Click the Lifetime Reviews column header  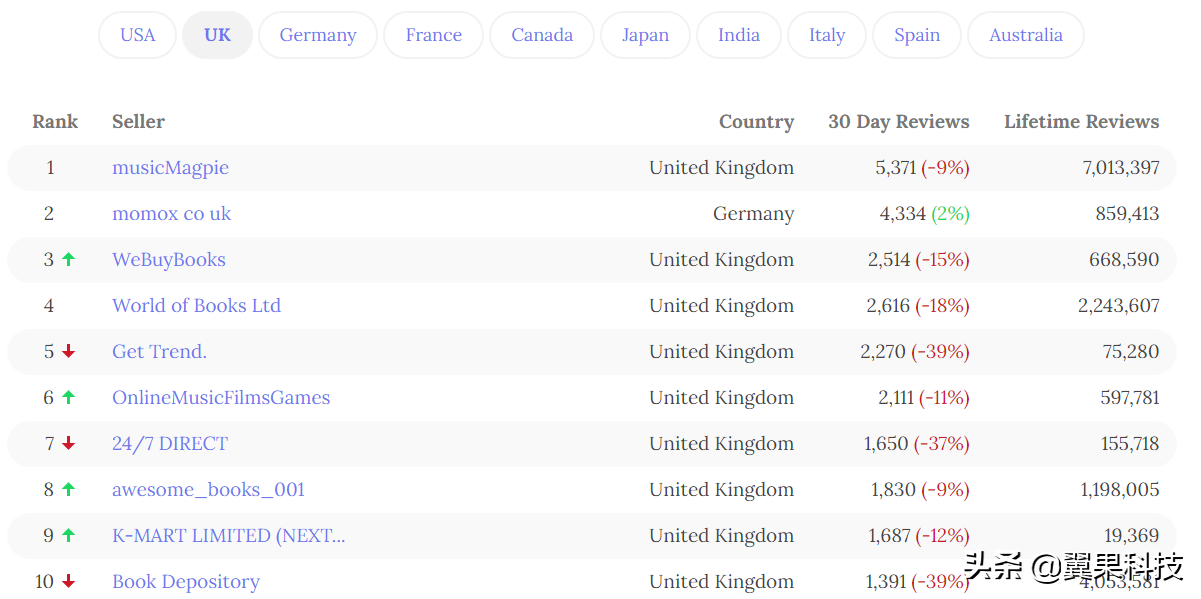(x=1082, y=122)
